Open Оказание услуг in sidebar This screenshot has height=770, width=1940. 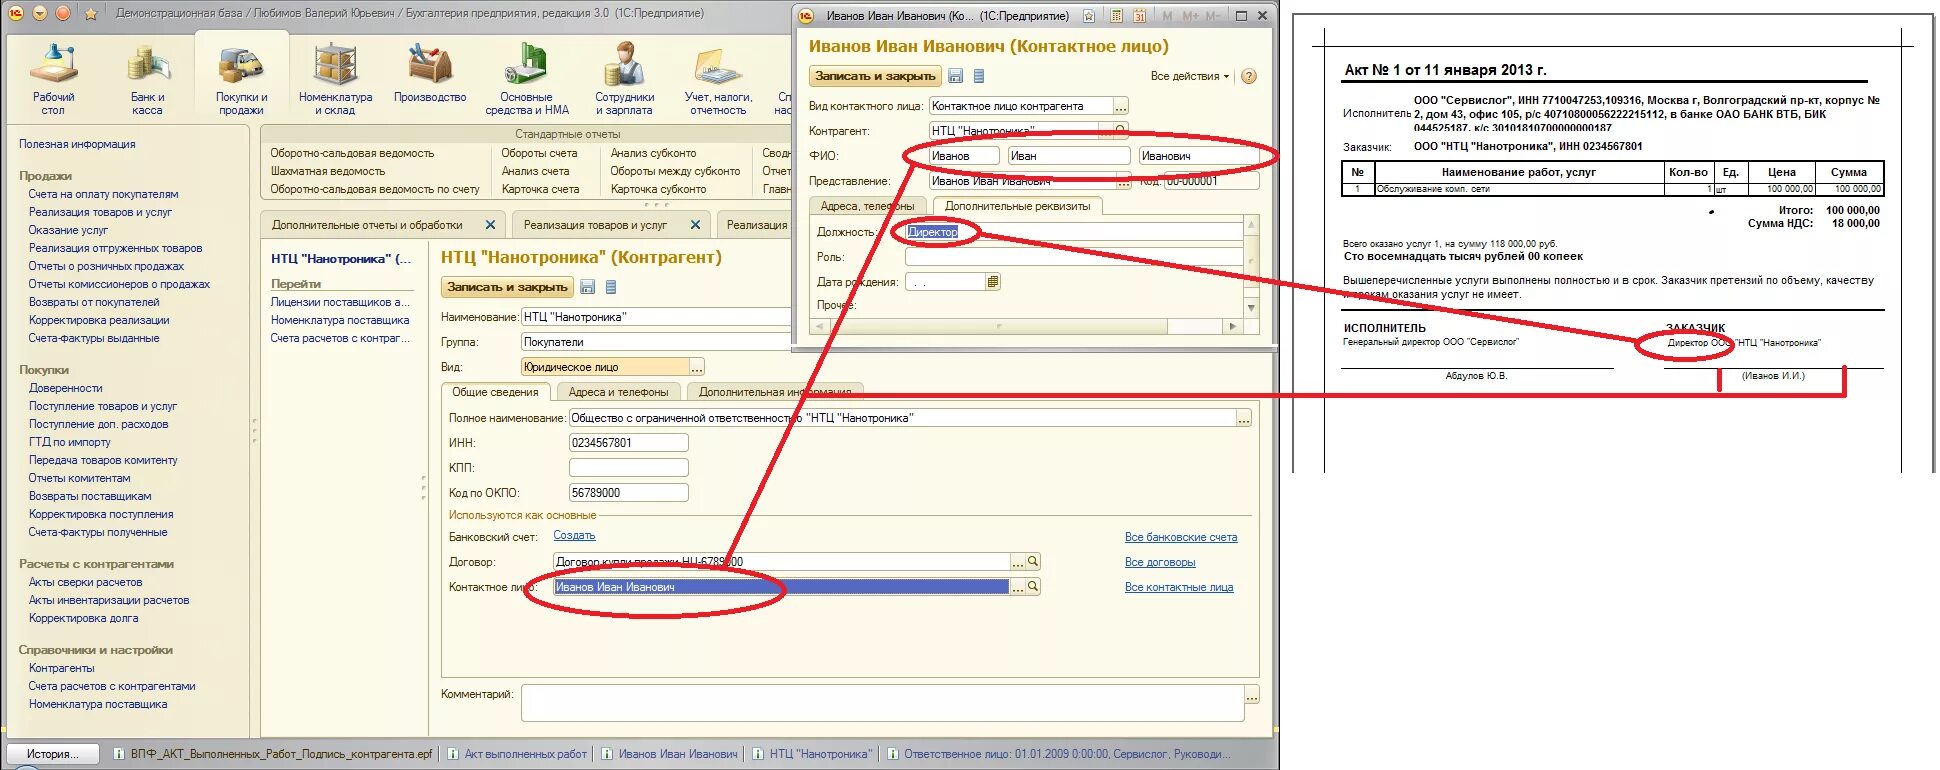click(x=68, y=230)
